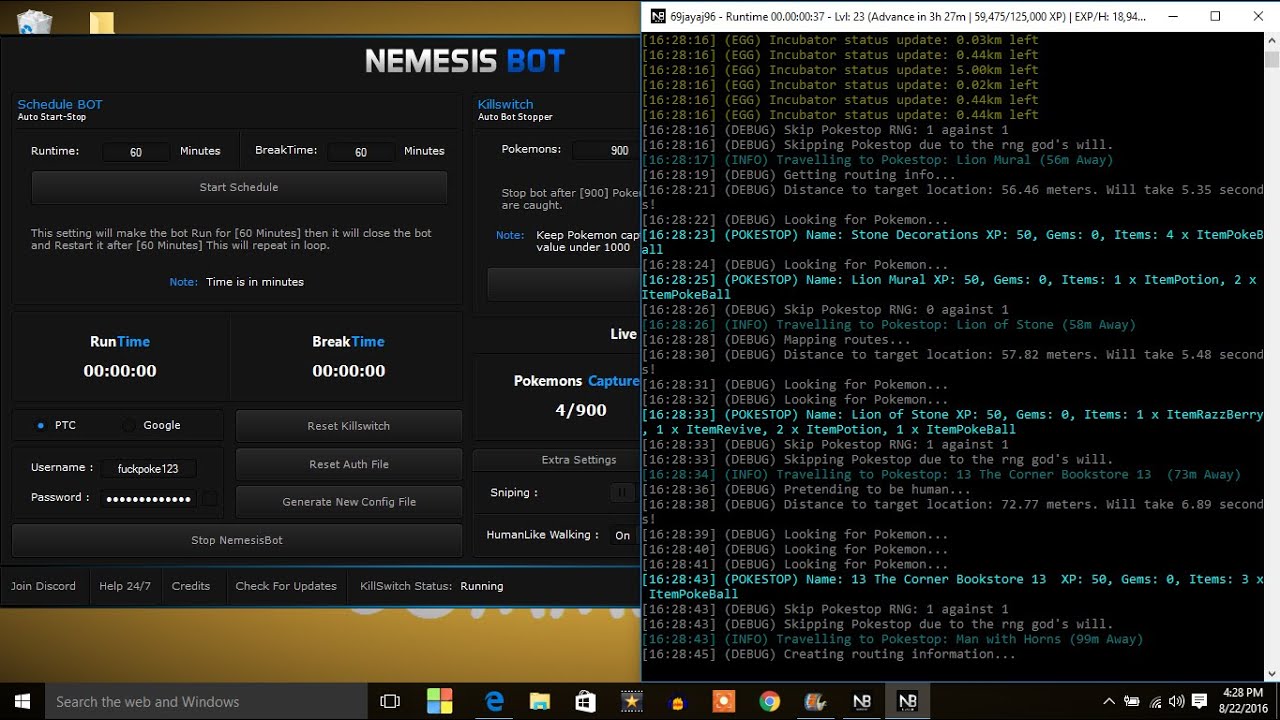
Task: Click the Schedule BOT heading
Action: [x=60, y=104]
